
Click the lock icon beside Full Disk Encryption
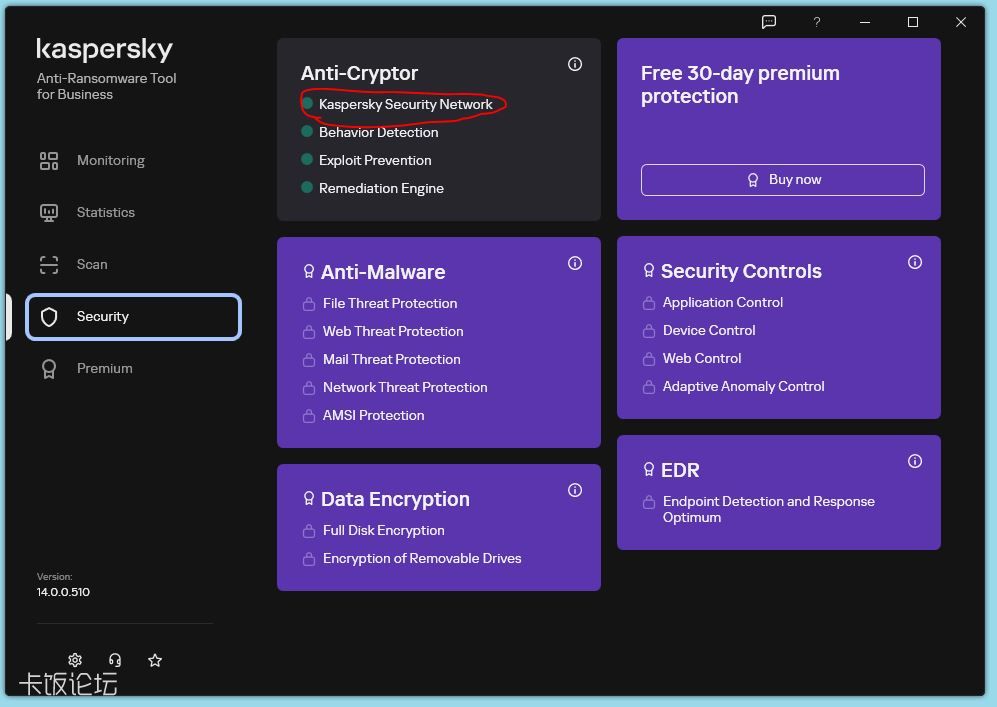[x=309, y=530]
